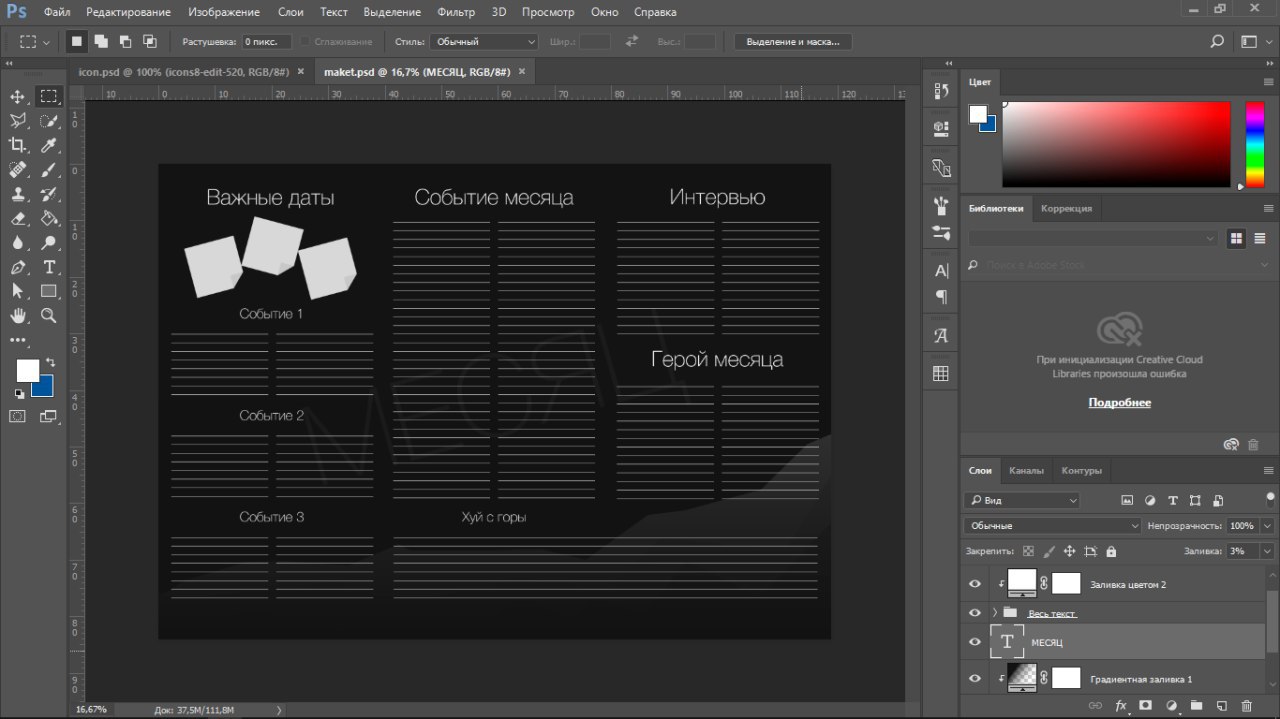The height and width of the screenshot is (719, 1280).
Task: Select the Move tool
Action: [17, 96]
